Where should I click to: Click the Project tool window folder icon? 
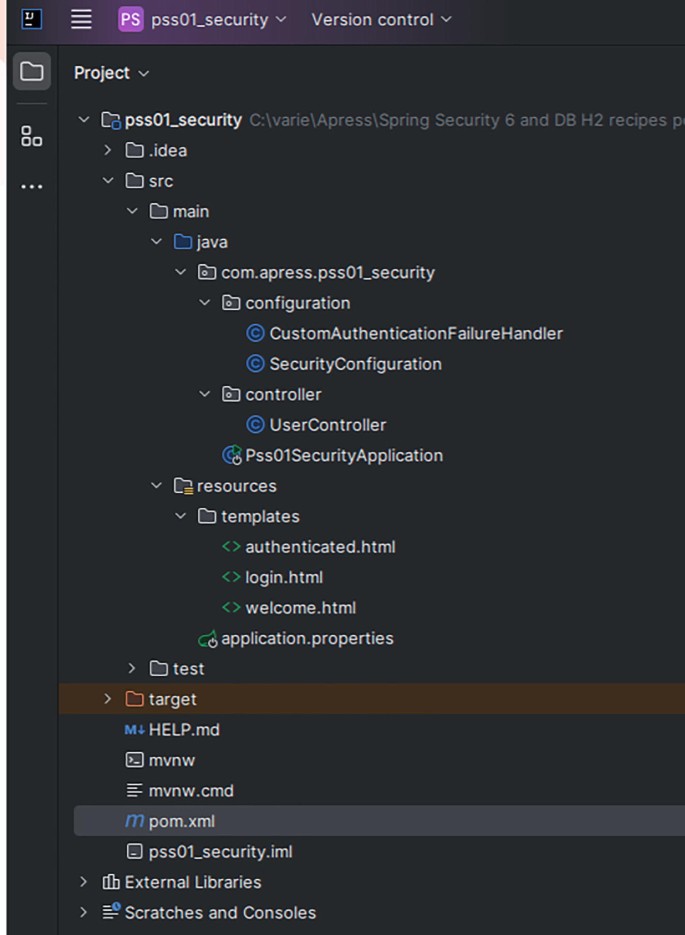(x=32, y=72)
